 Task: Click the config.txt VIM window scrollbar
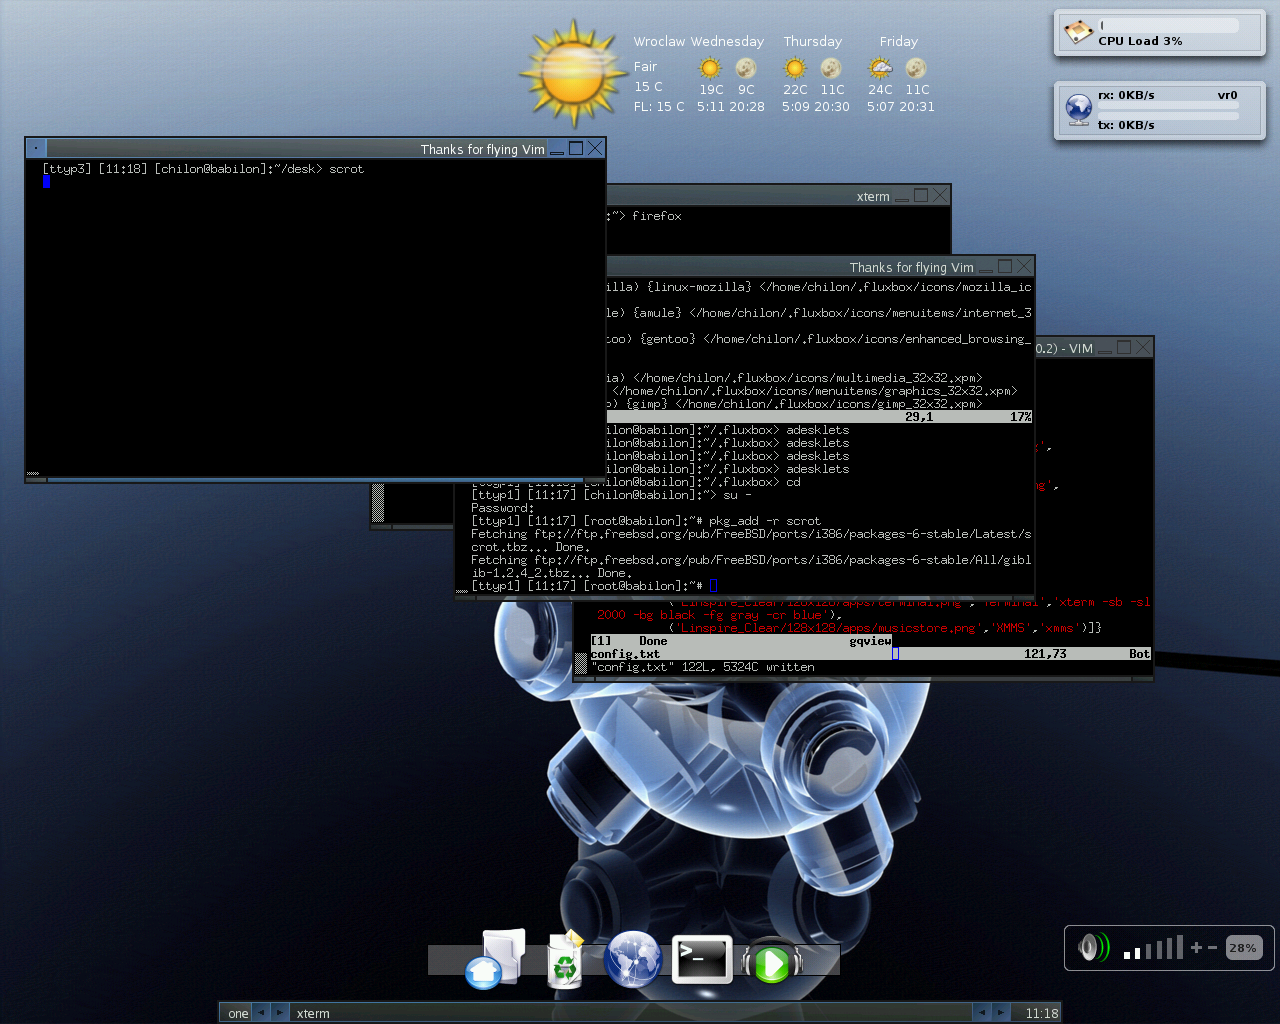click(x=581, y=662)
